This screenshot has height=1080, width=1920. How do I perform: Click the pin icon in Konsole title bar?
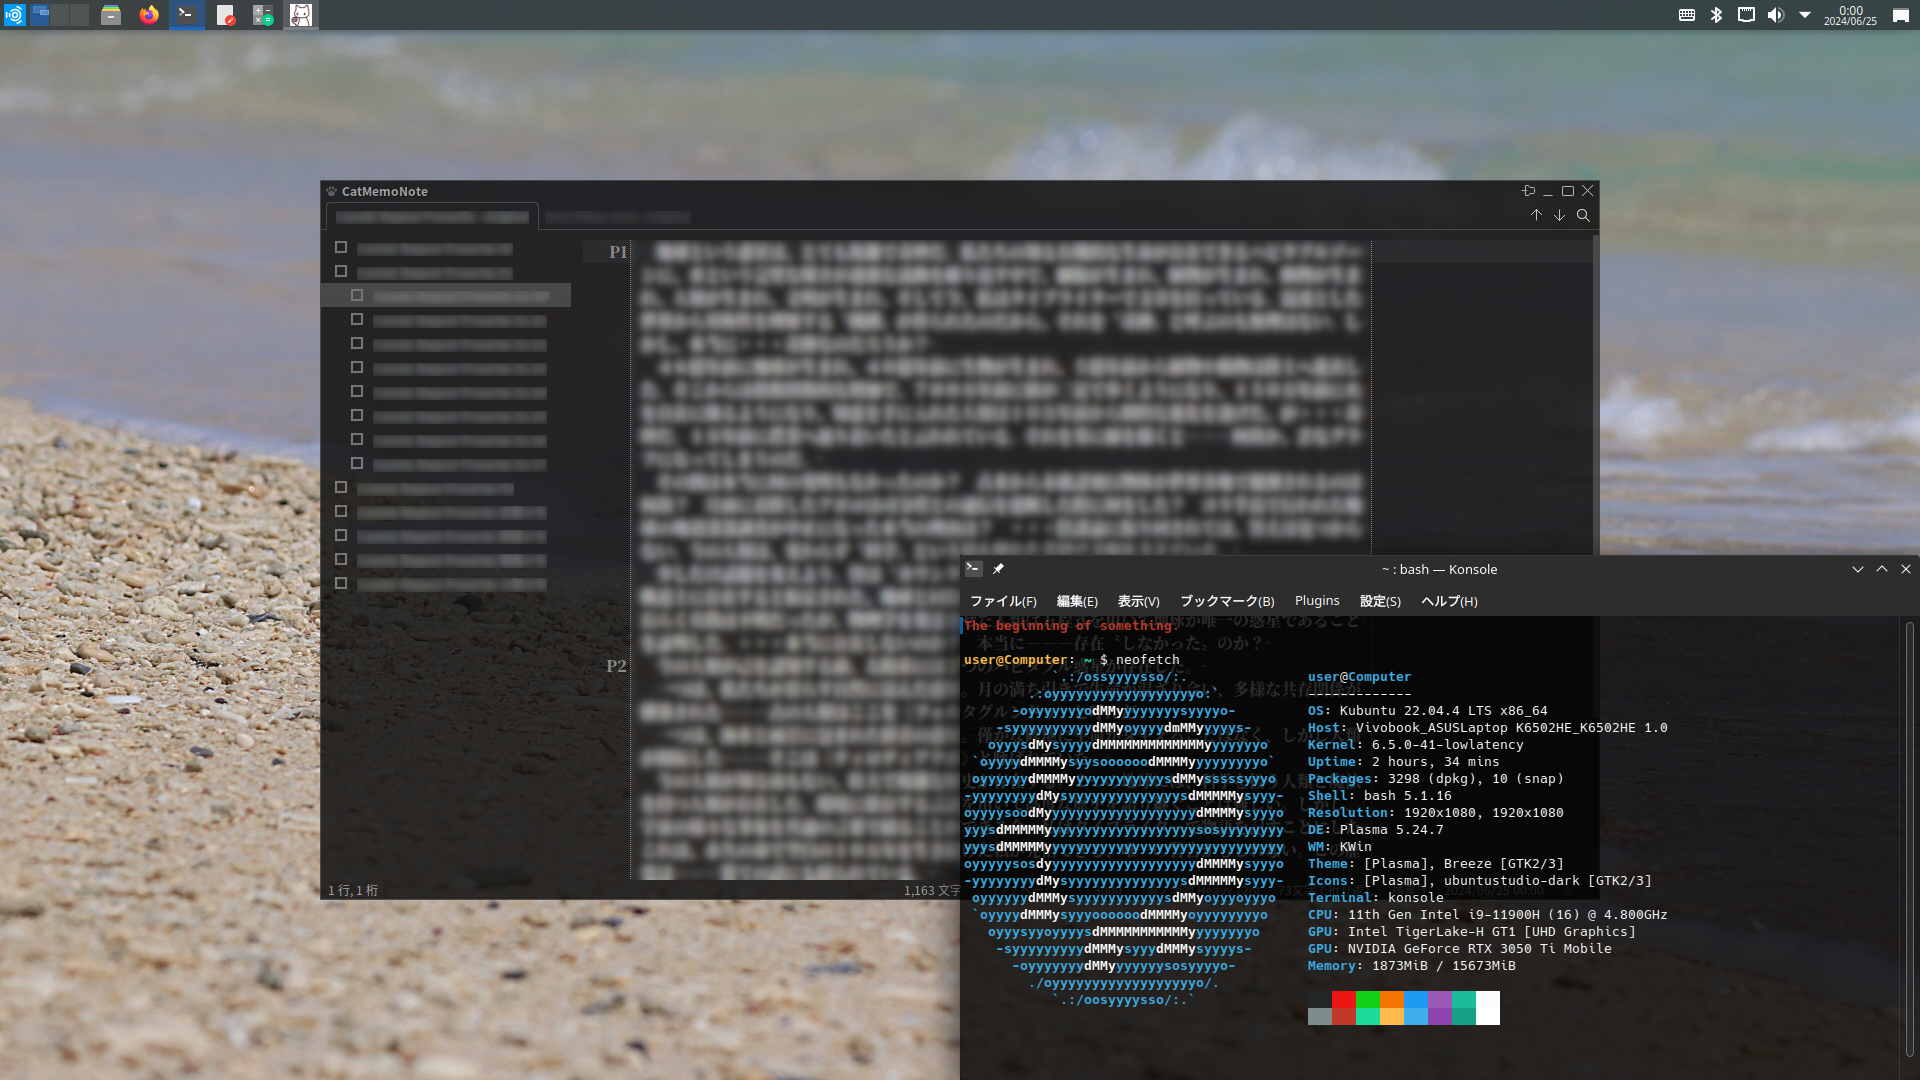pos(998,569)
